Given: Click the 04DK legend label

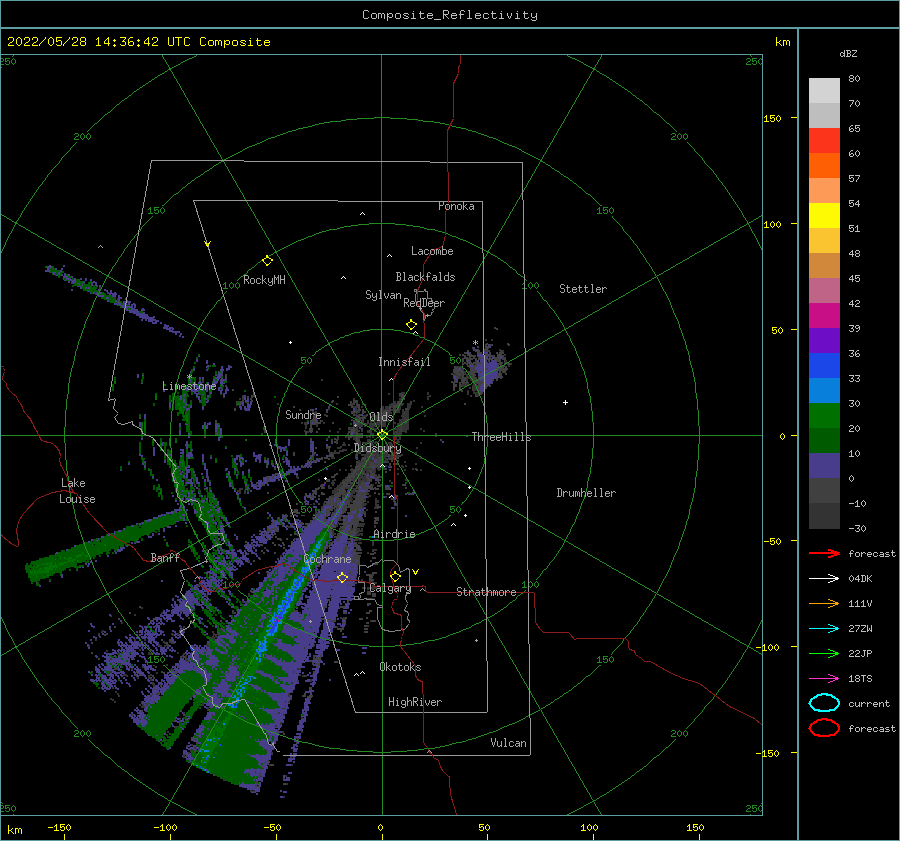Looking at the screenshot, I should coord(860,578).
